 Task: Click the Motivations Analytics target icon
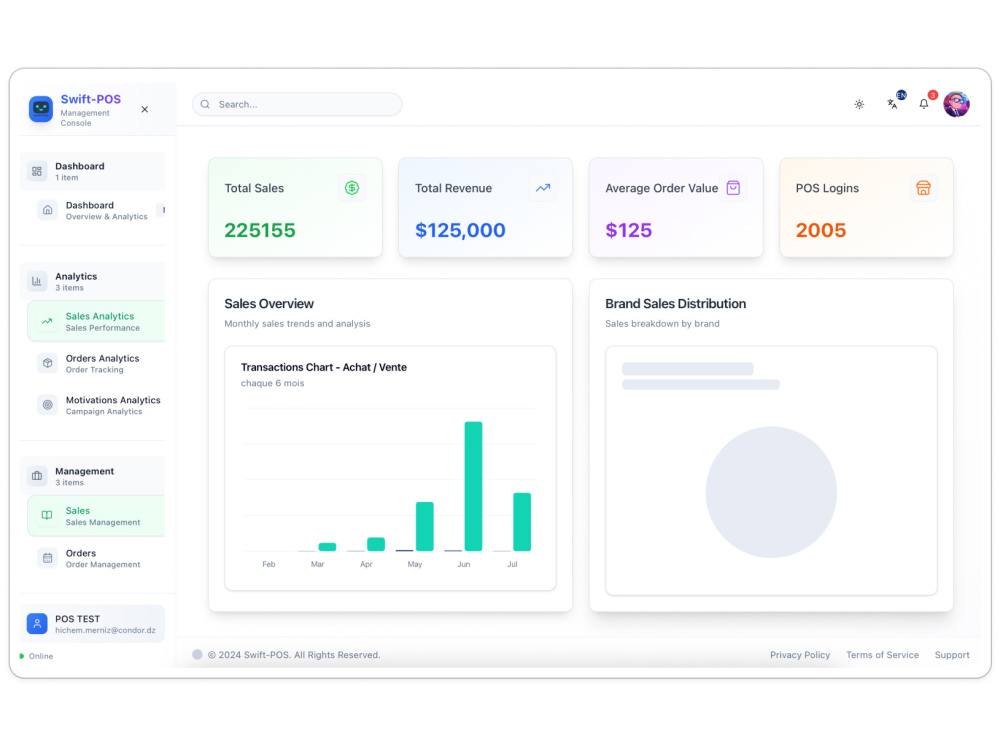[47, 405]
